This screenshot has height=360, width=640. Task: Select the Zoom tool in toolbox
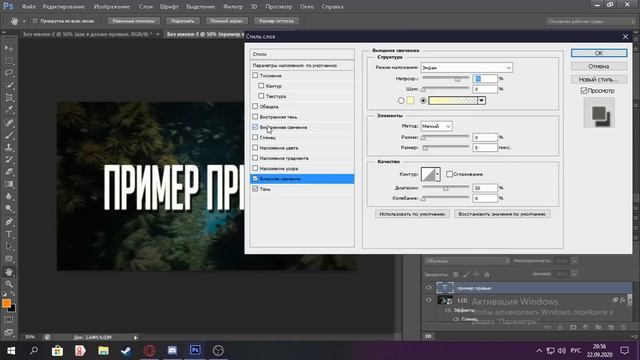pos(9,284)
